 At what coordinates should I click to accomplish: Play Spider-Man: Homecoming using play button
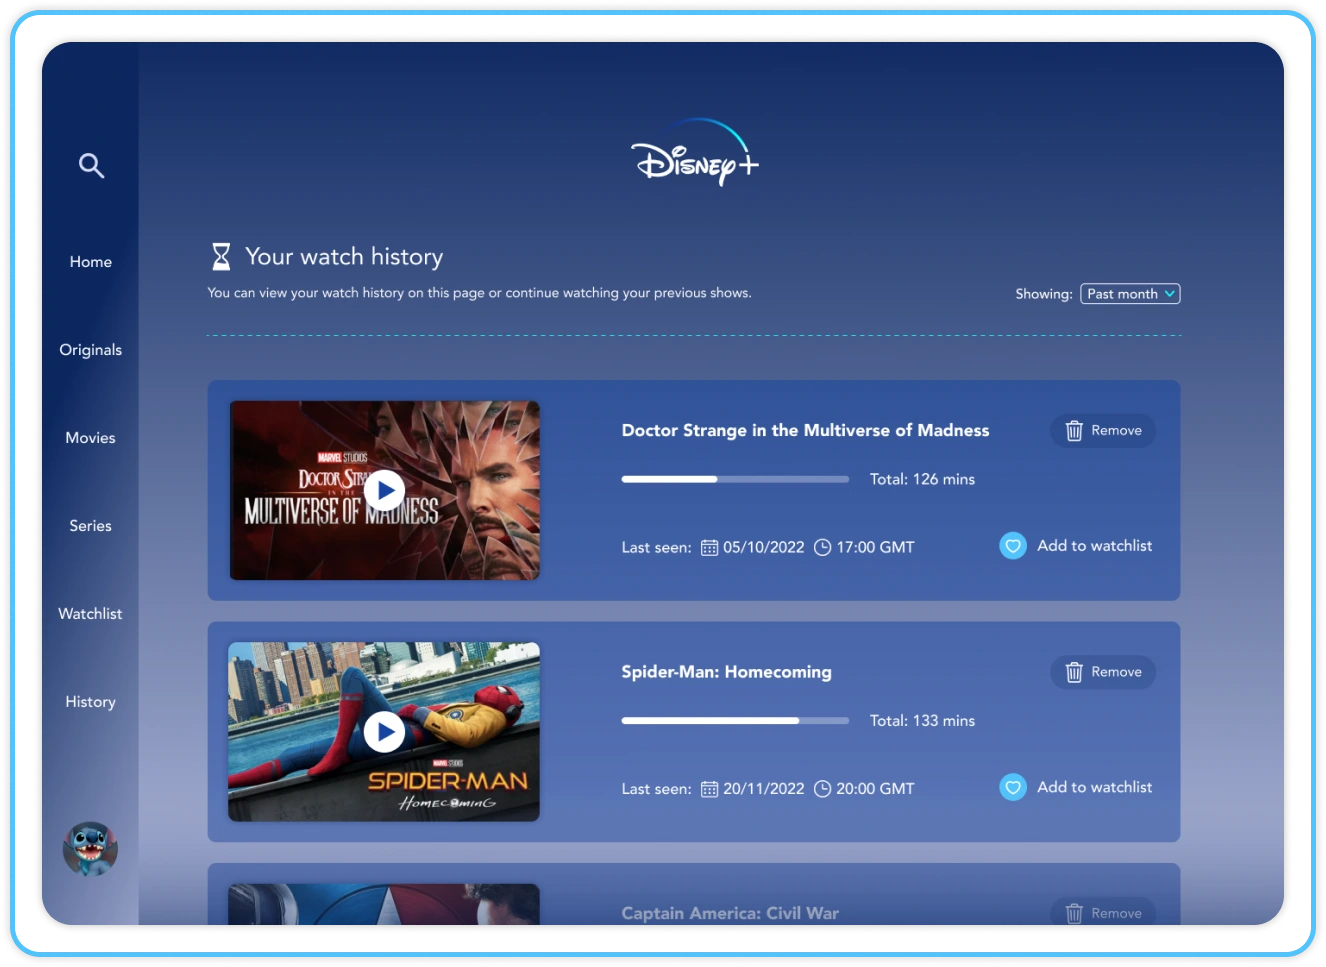pyautogui.click(x=384, y=732)
